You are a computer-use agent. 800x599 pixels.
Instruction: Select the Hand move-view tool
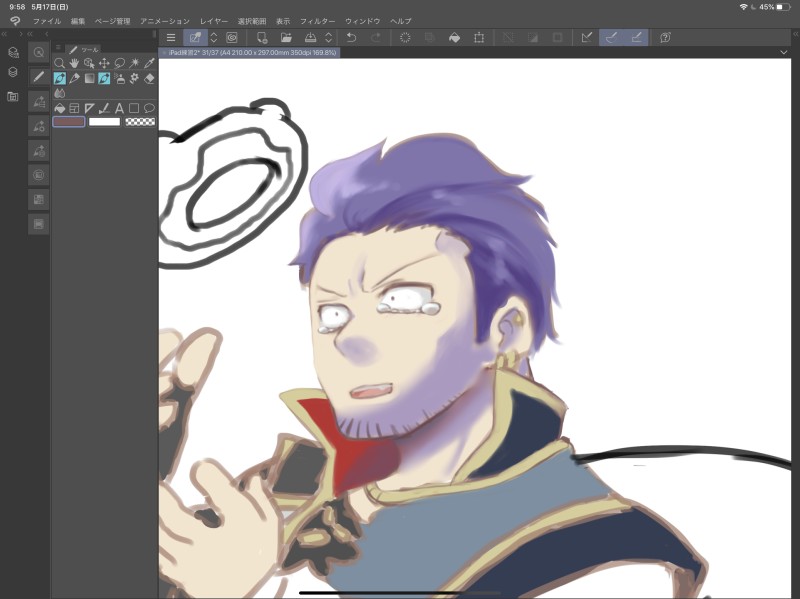tap(74, 63)
